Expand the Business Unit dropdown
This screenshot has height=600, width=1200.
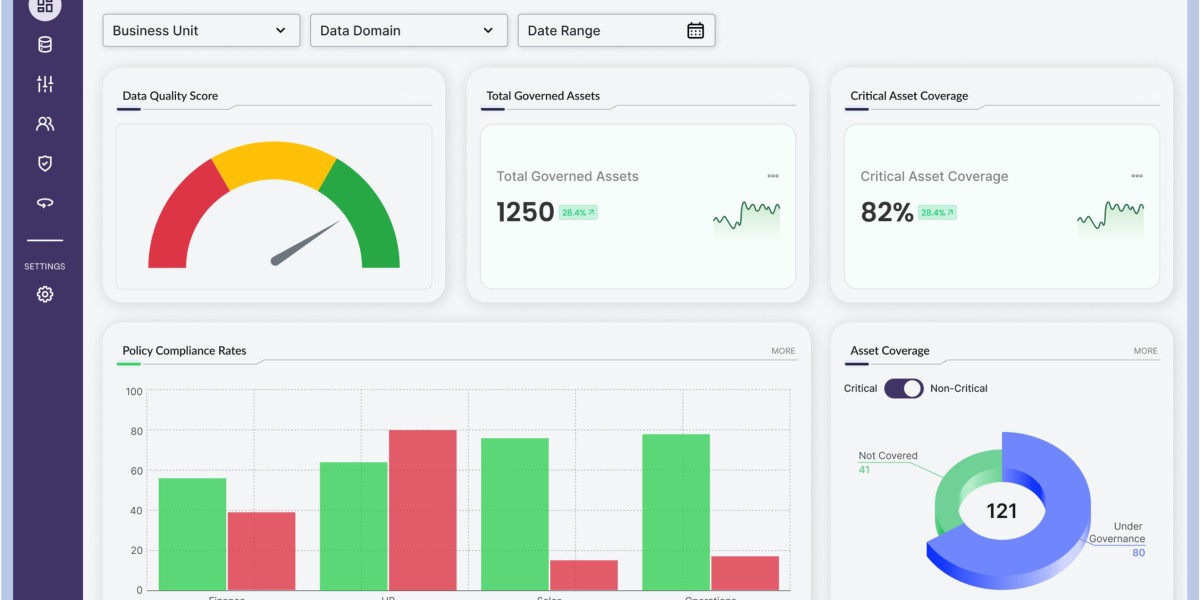click(x=201, y=31)
